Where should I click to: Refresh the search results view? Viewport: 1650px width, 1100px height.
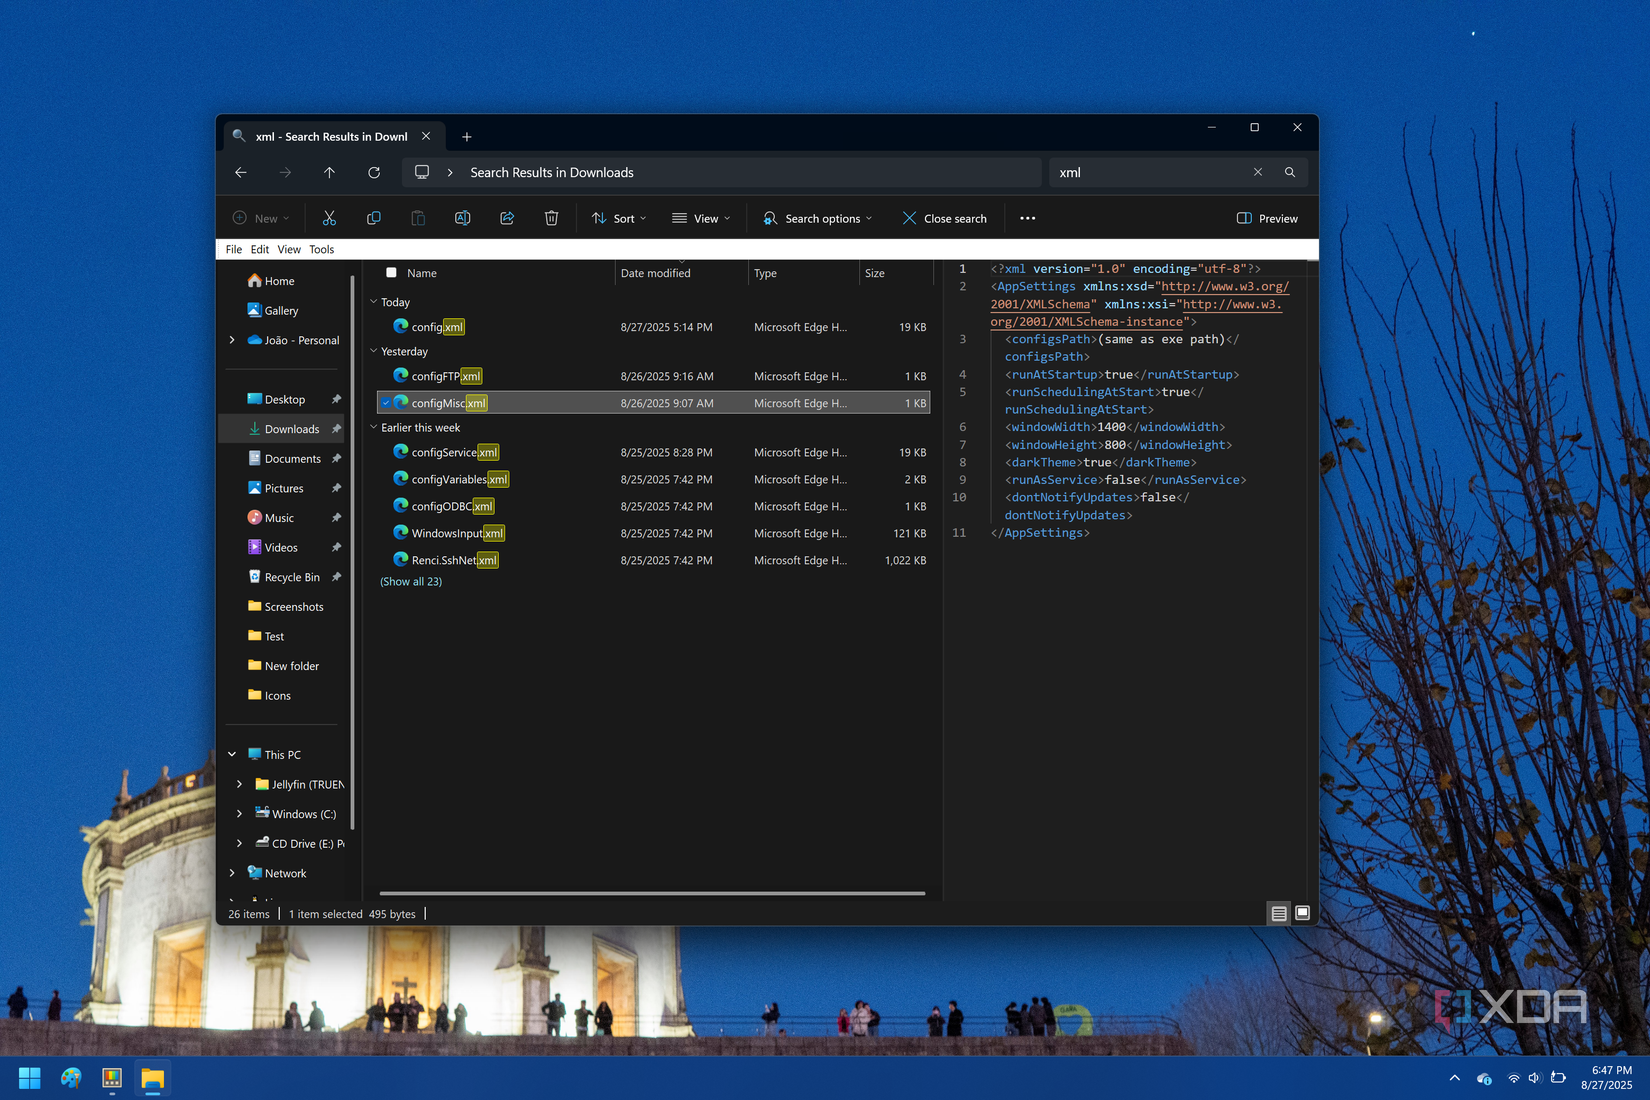374,172
